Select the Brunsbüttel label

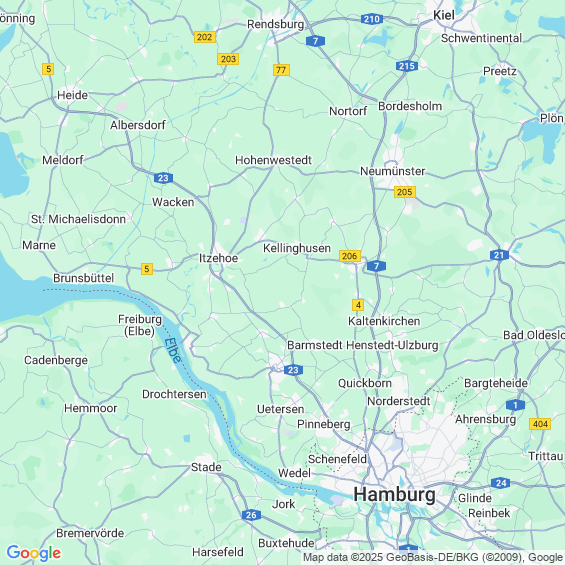84,278
